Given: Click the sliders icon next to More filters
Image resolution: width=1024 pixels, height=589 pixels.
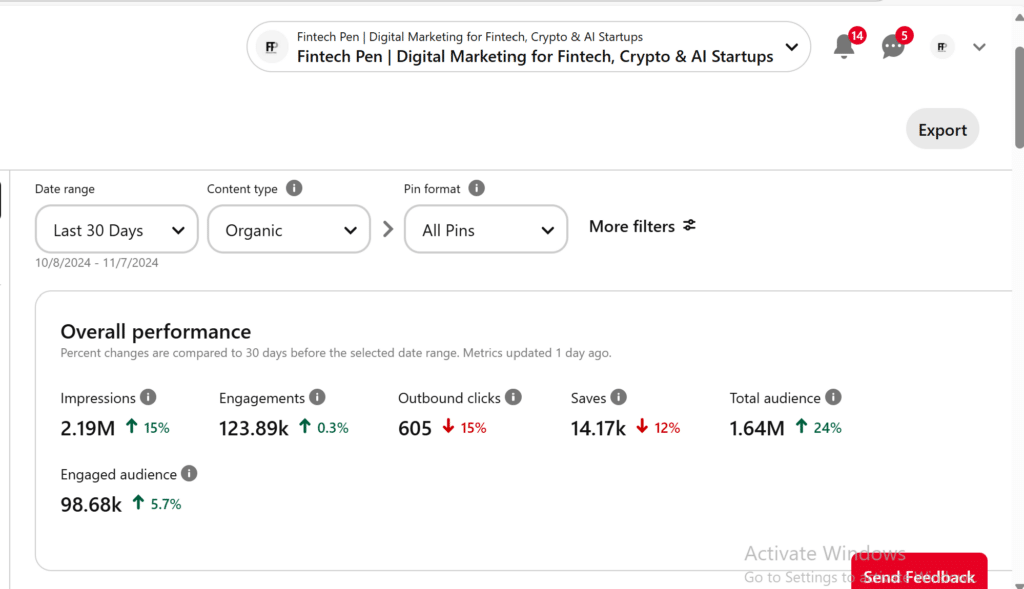Looking at the screenshot, I should (x=690, y=225).
